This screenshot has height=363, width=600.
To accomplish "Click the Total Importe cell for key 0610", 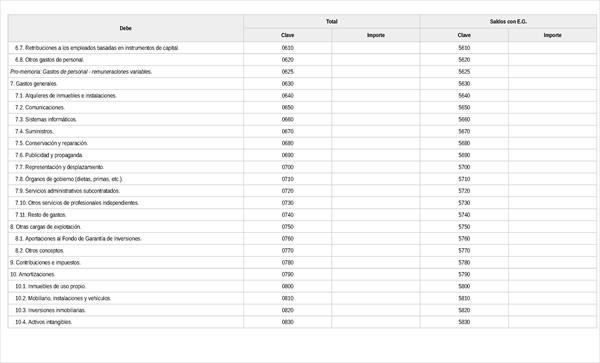I will [375, 48].
